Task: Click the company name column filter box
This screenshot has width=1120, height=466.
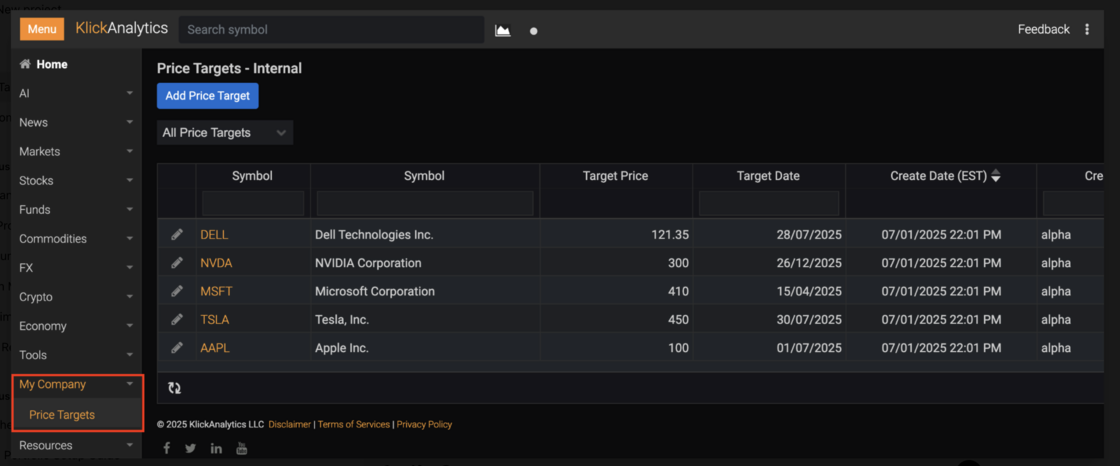Action: pos(425,204)
